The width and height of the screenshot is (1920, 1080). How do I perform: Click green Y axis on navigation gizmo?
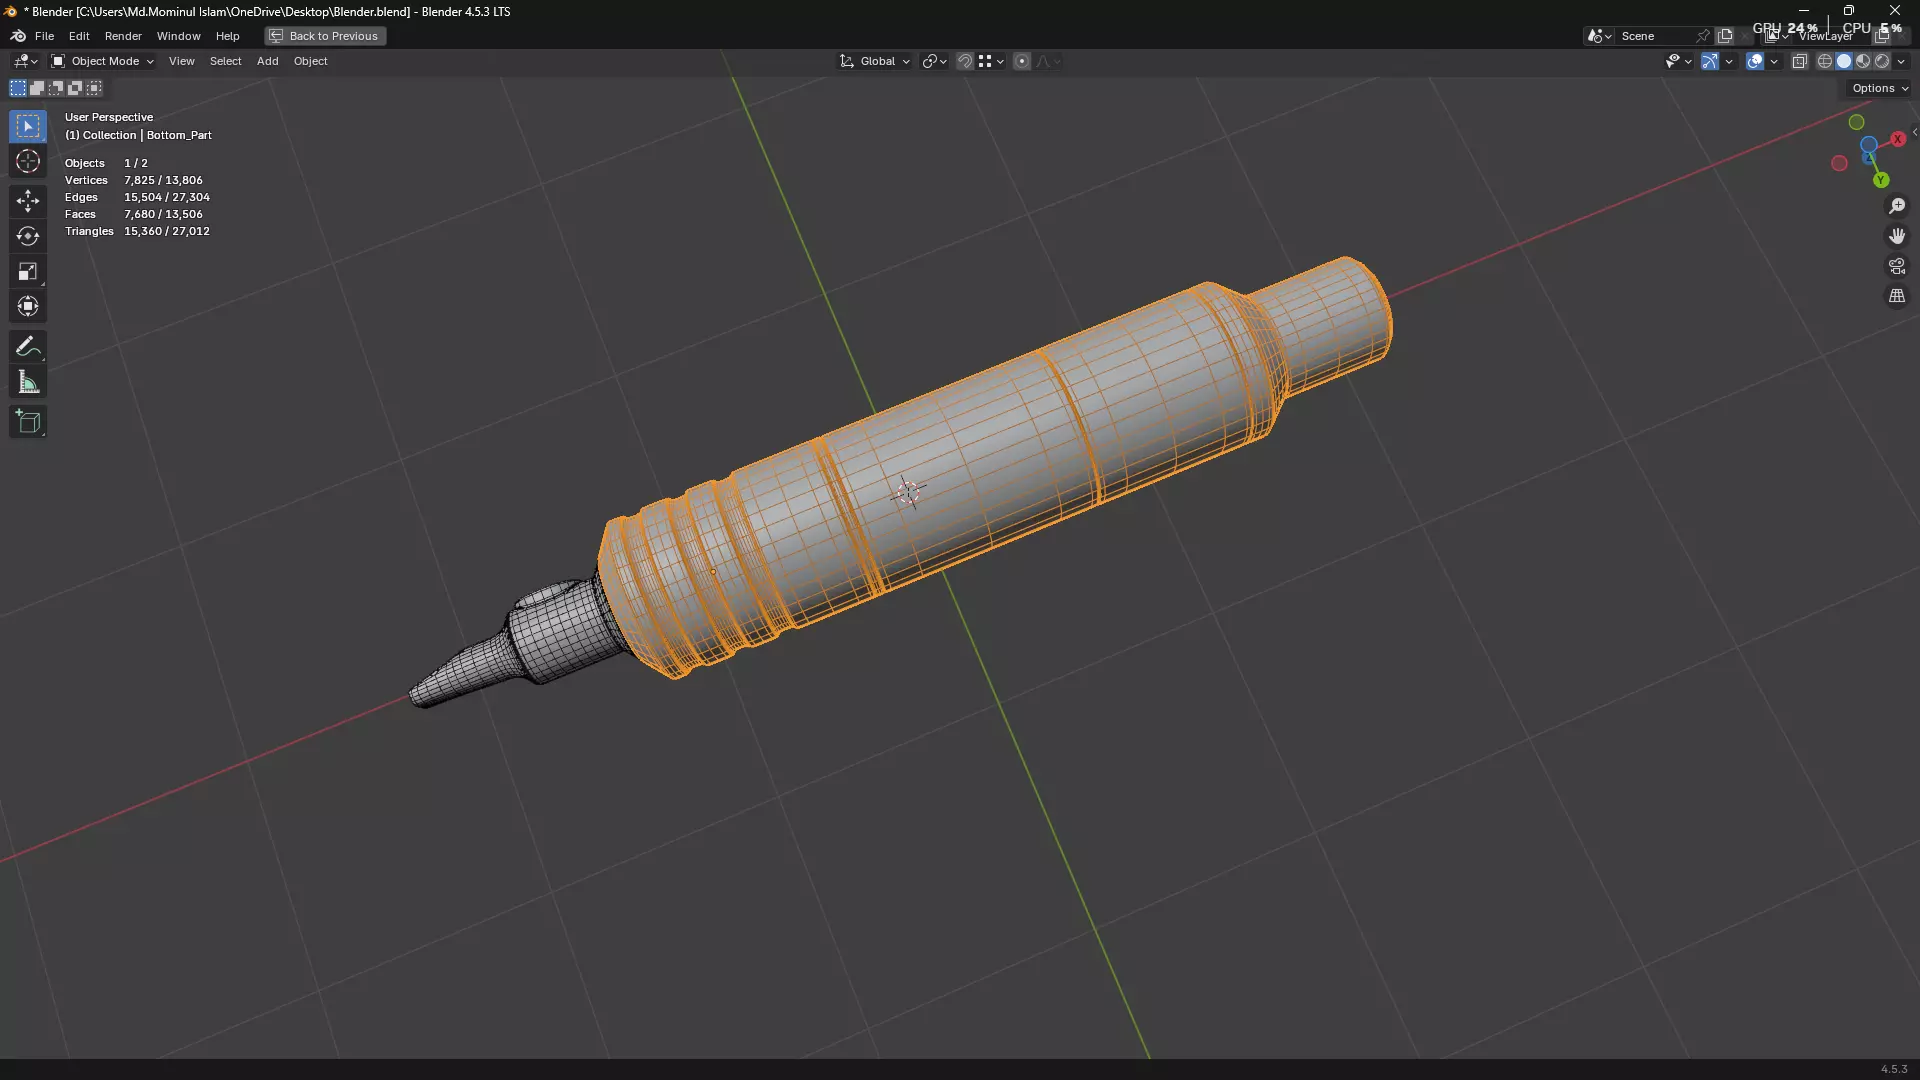[1881, 180]
